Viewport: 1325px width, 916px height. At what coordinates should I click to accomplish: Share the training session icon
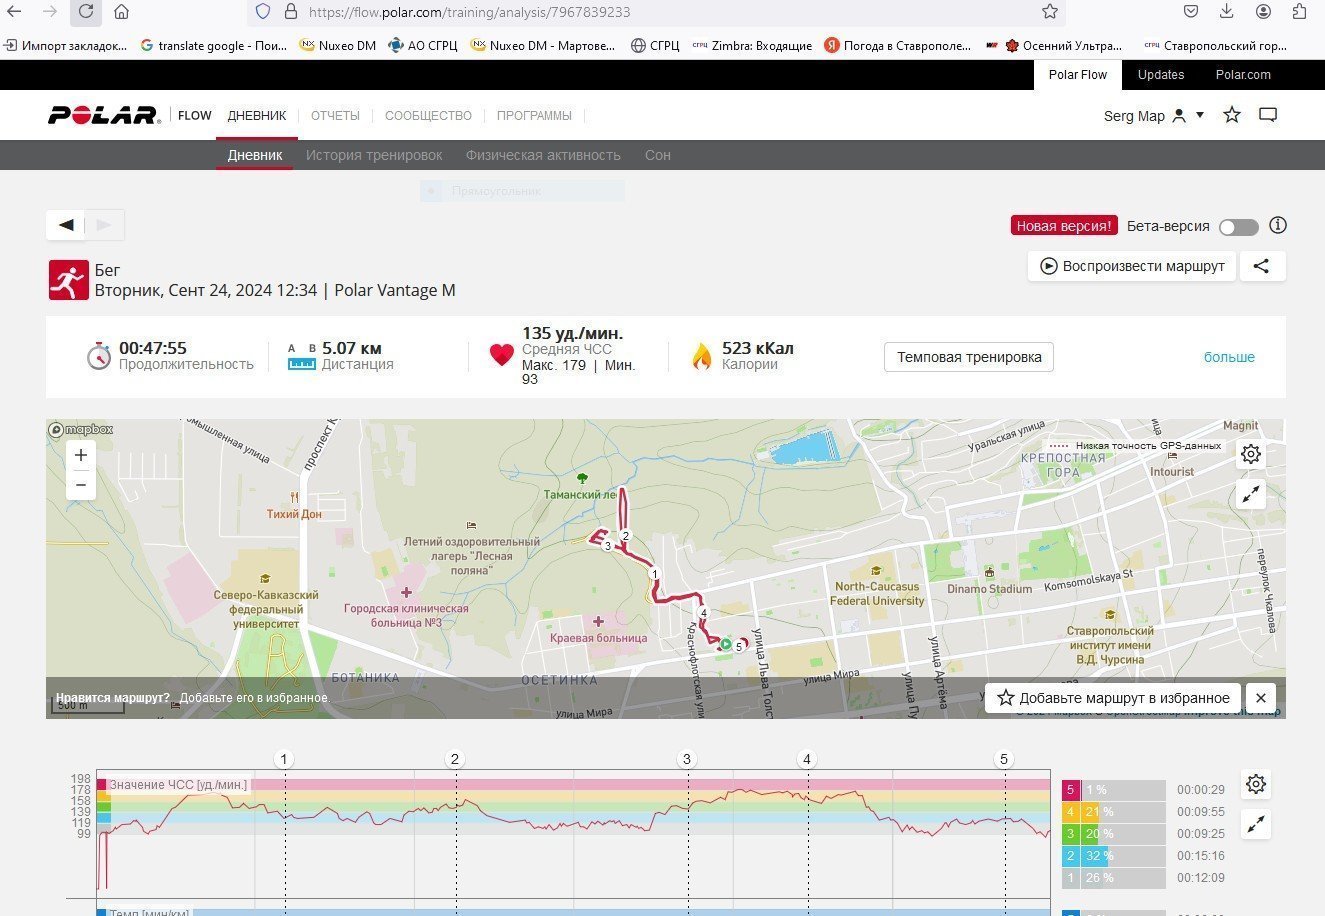click(x=1262, y=266)
